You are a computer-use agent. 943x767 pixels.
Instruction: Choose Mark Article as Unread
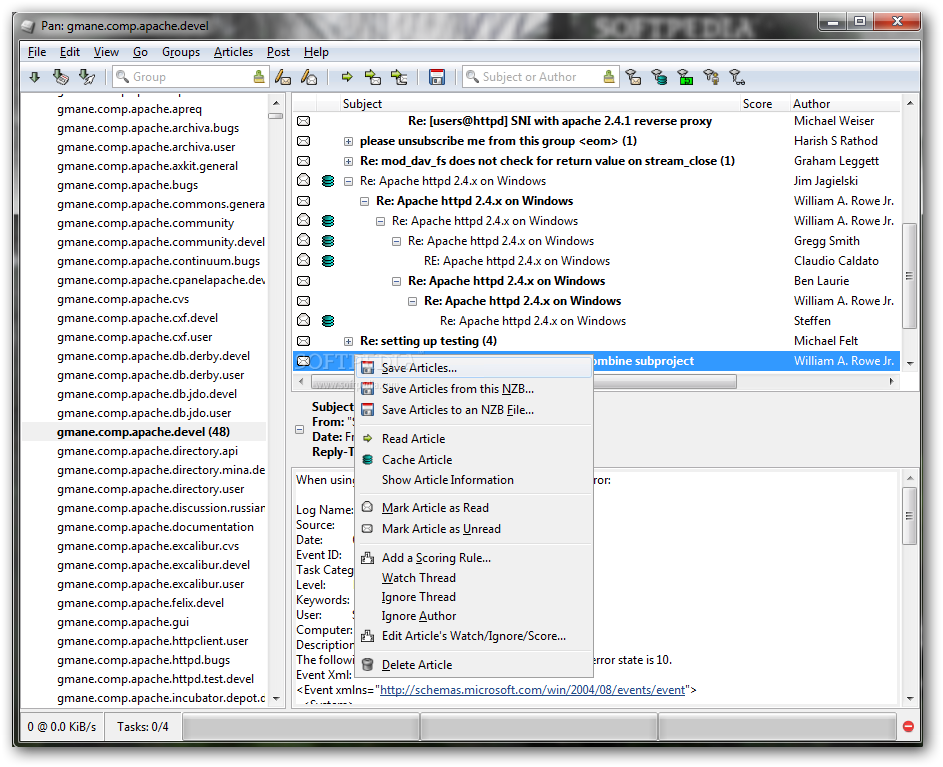[474, 529]
